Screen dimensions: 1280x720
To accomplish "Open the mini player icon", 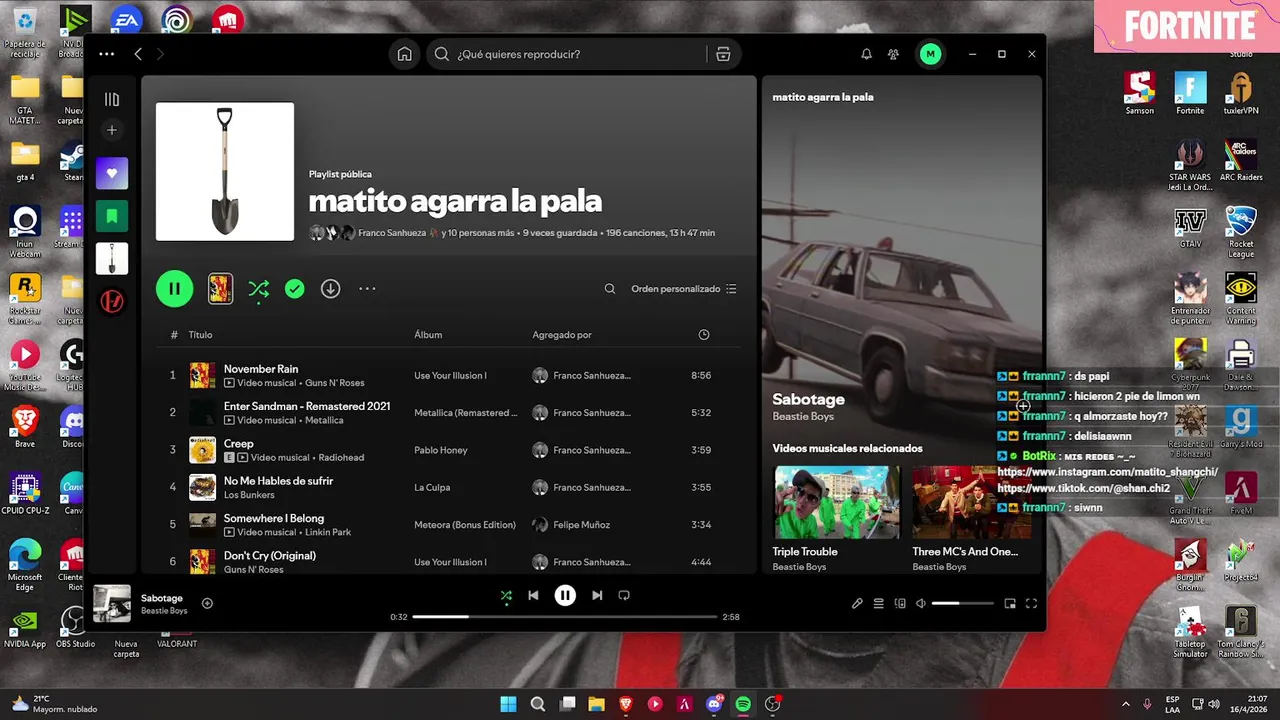I will (x=1010, y=603).
